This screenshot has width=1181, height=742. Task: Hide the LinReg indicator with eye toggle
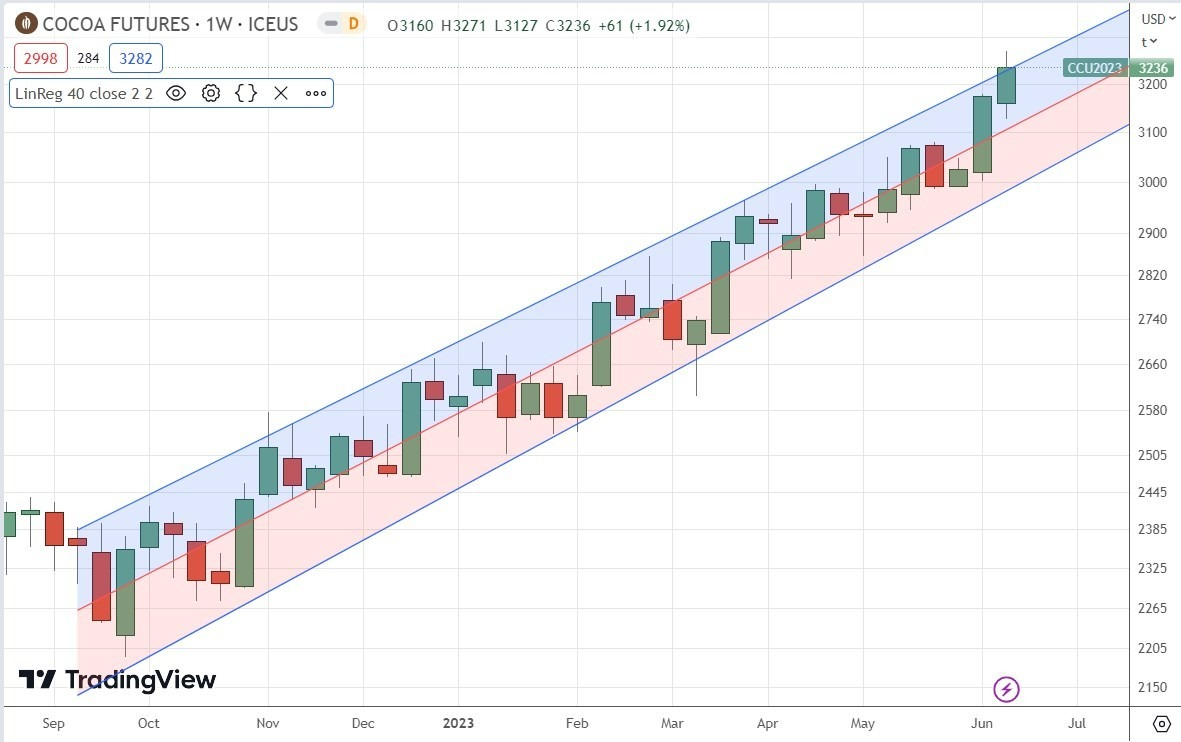(x=176, y=93)
